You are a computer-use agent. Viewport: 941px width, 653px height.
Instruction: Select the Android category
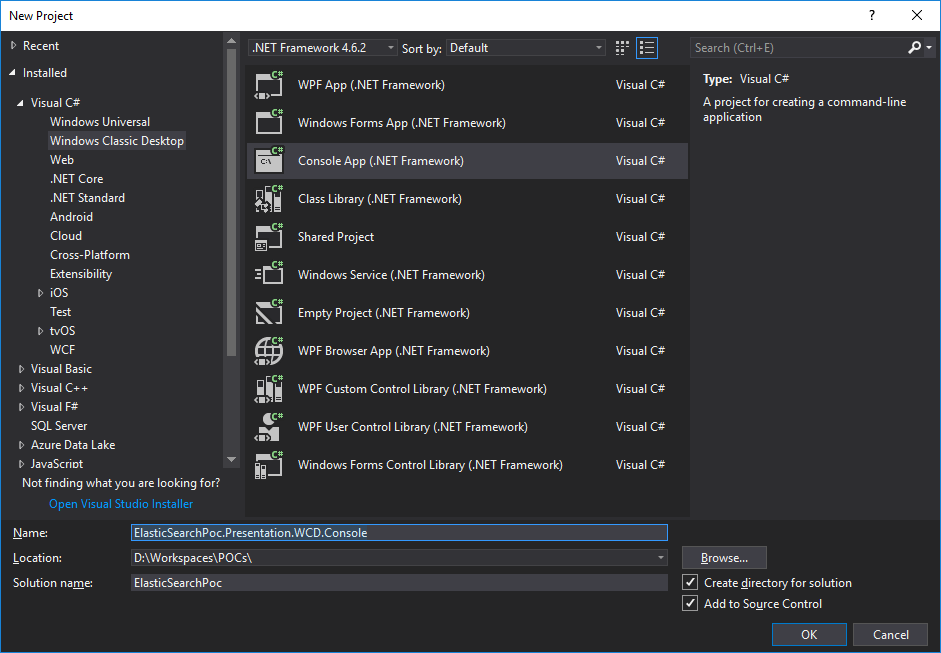pyautogui.click(x=71, y=217)
